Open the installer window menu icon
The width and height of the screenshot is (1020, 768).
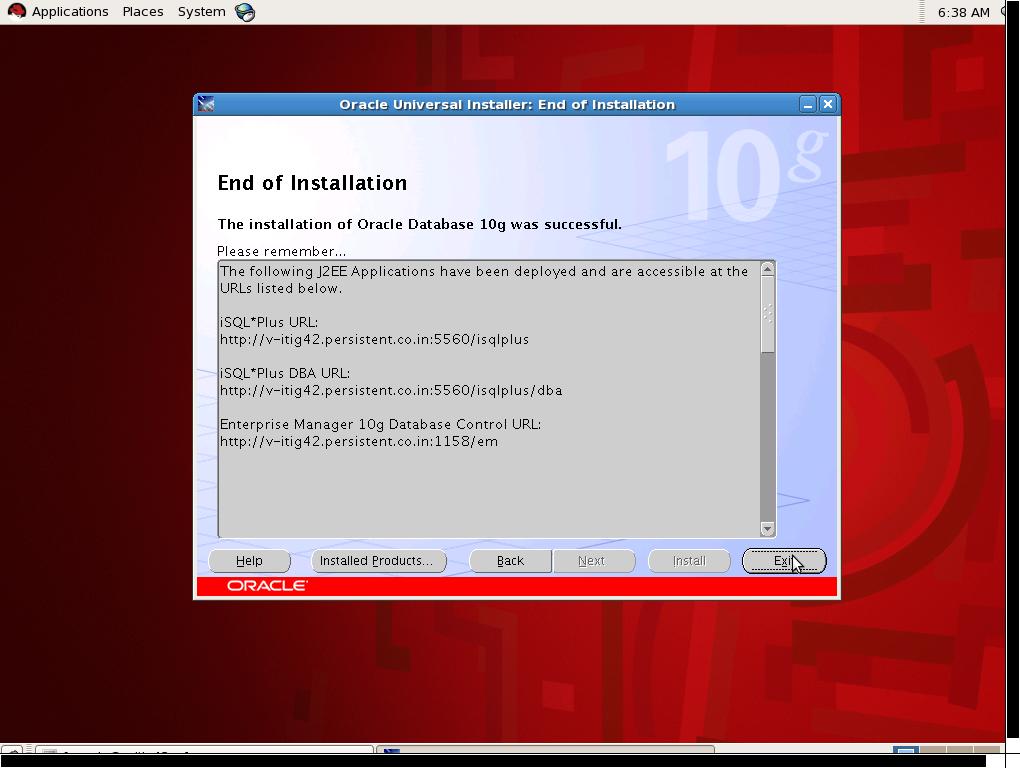point(206,104)
